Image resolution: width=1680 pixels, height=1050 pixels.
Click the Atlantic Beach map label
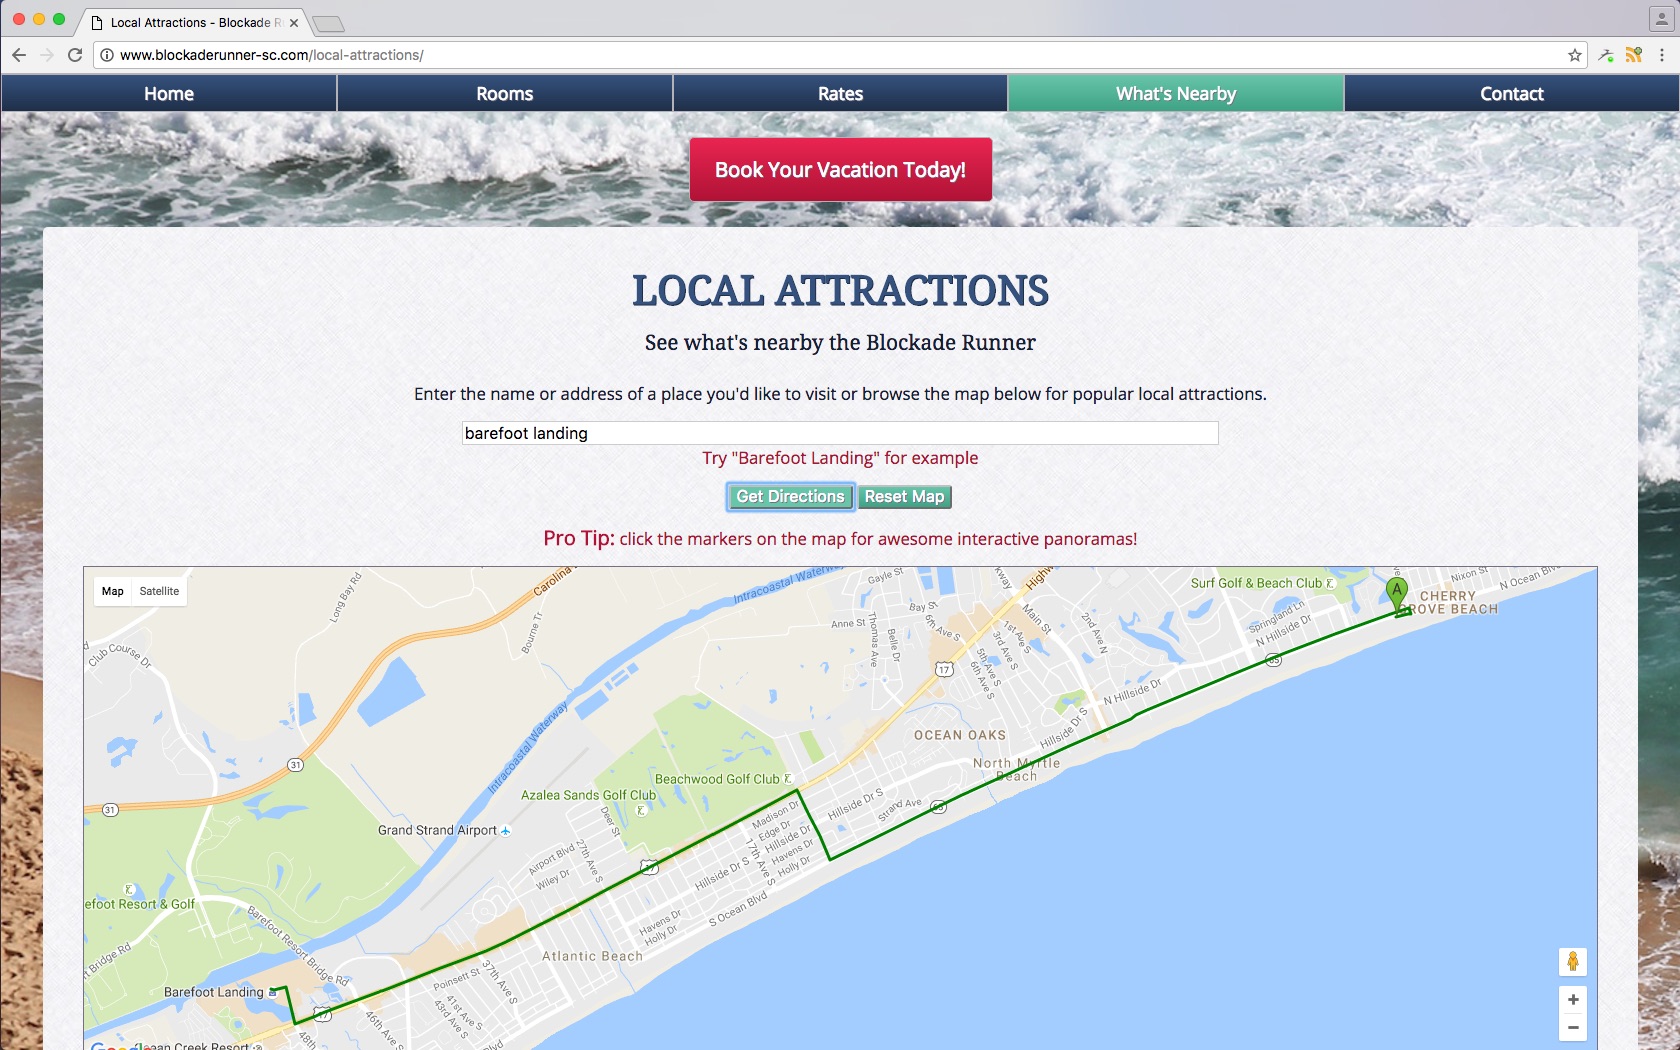[x=592, y=956]
